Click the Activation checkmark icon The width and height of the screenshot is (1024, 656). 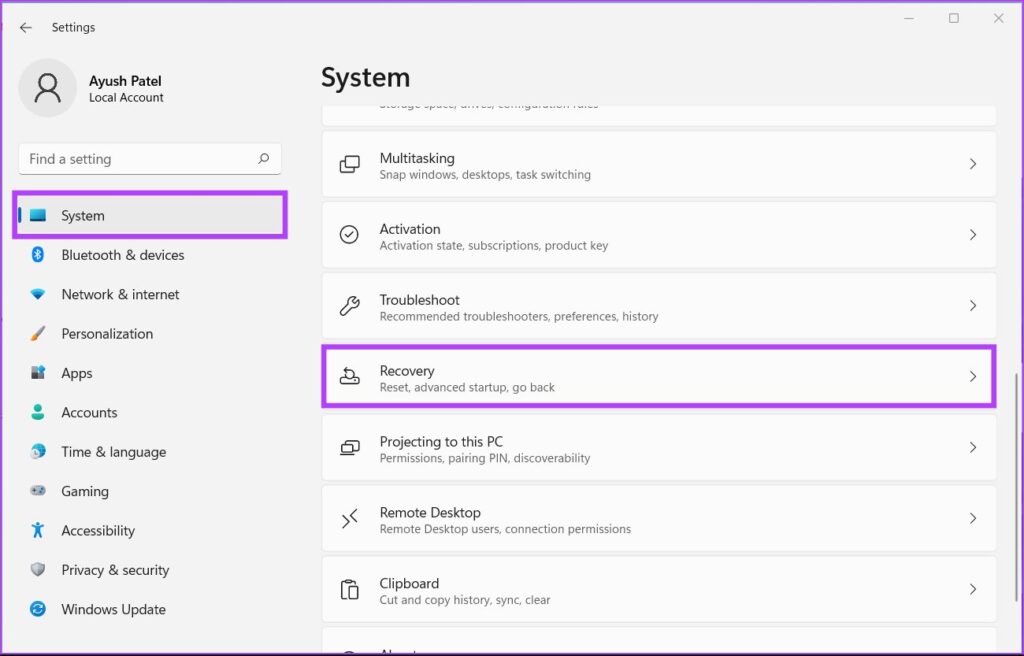coord(349,235)
